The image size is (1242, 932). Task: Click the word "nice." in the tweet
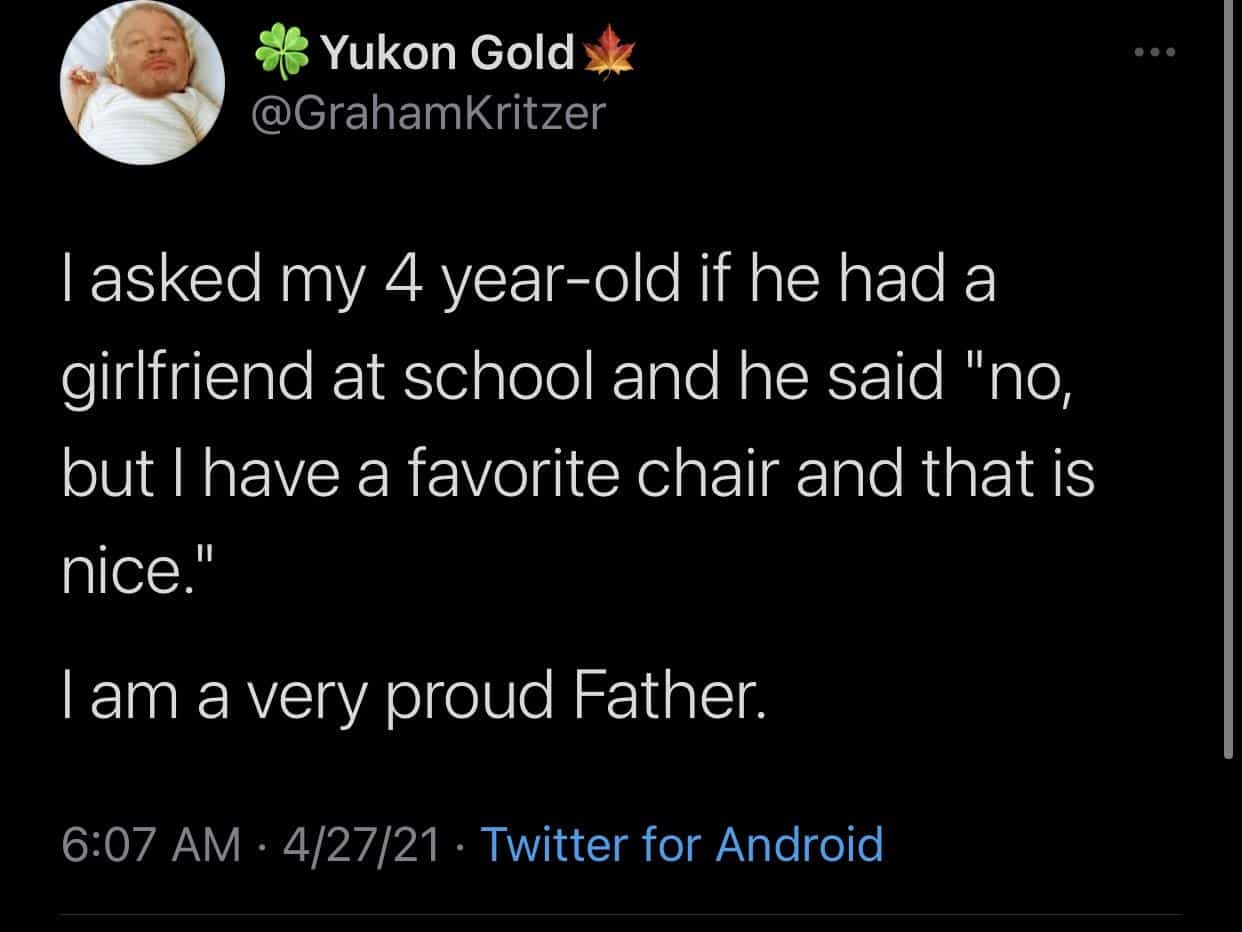128,571
